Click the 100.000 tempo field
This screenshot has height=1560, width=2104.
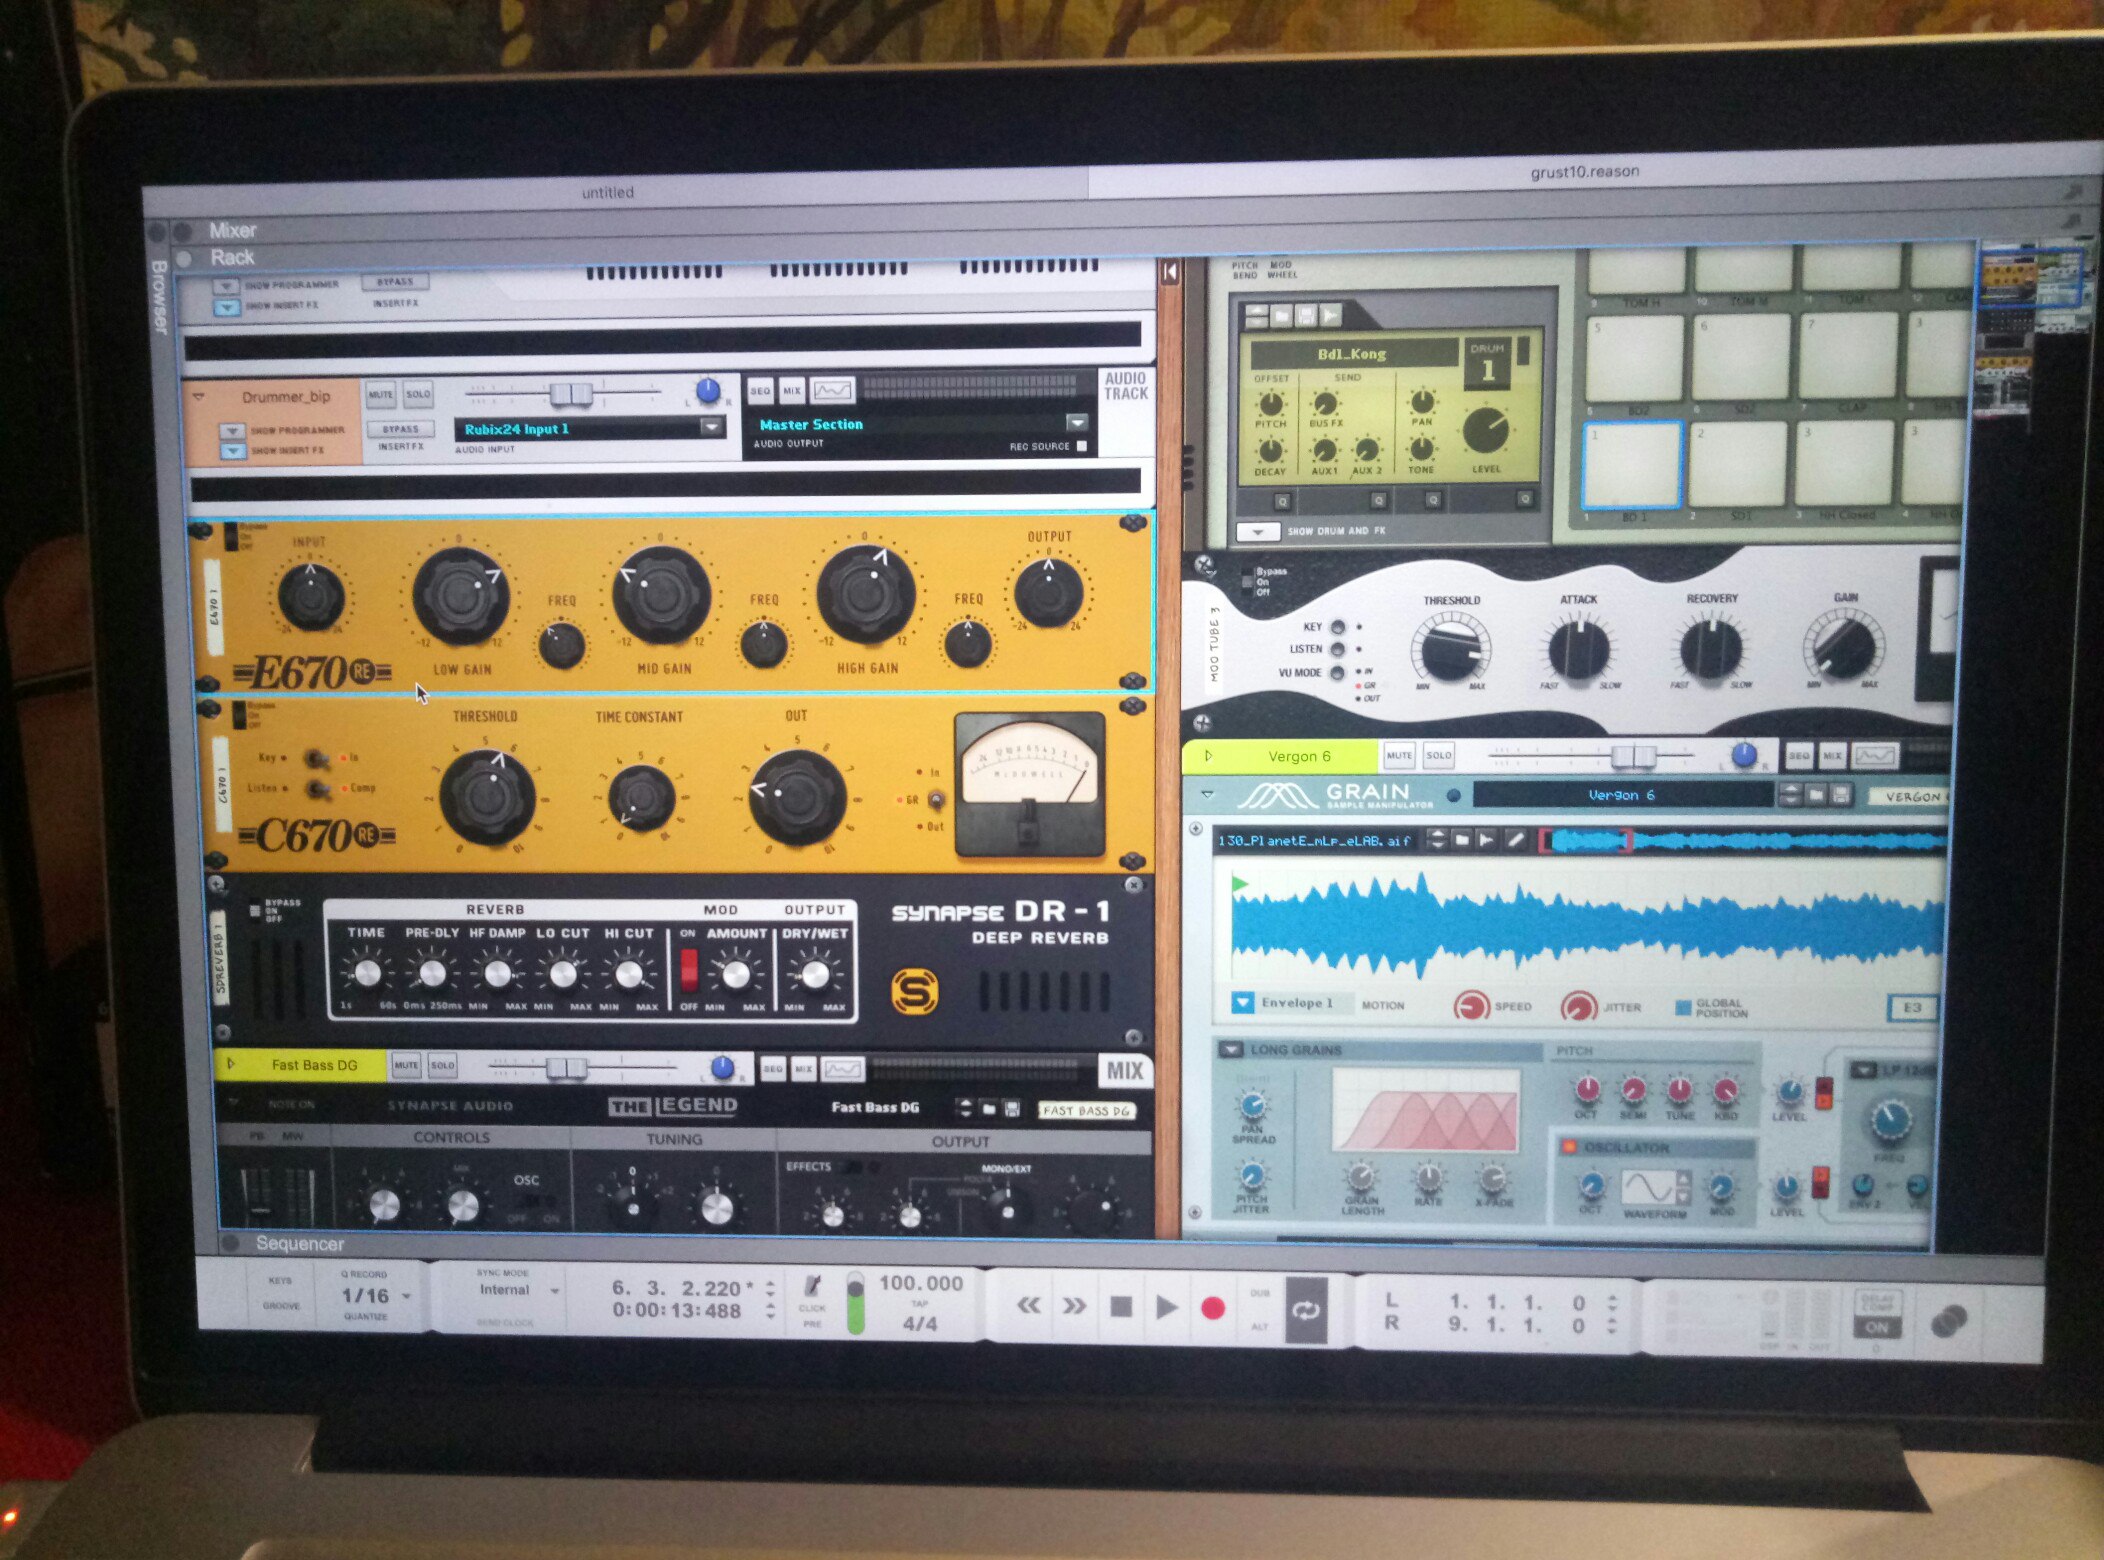pos(920,1283)
